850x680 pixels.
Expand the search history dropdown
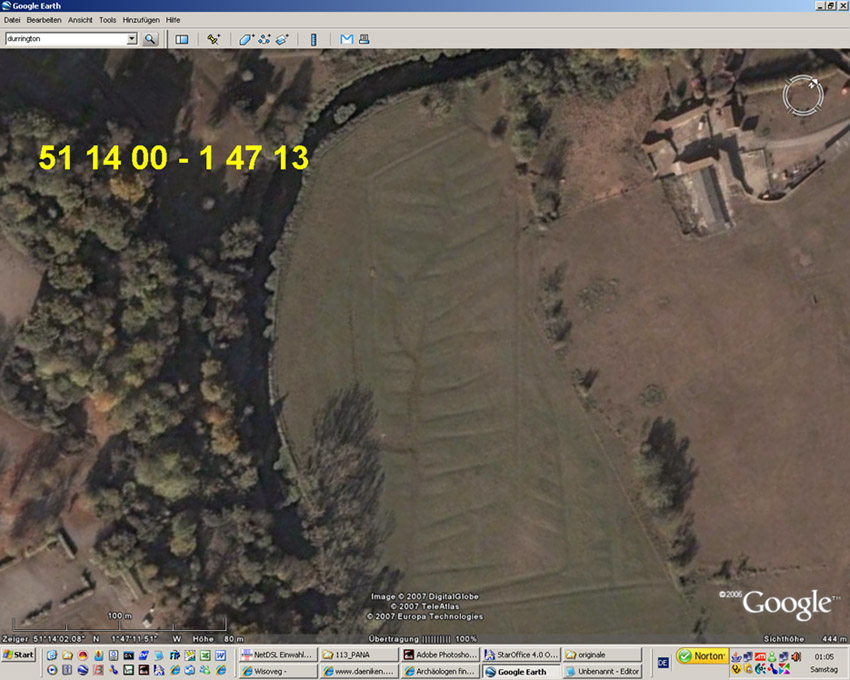(131, 39)
